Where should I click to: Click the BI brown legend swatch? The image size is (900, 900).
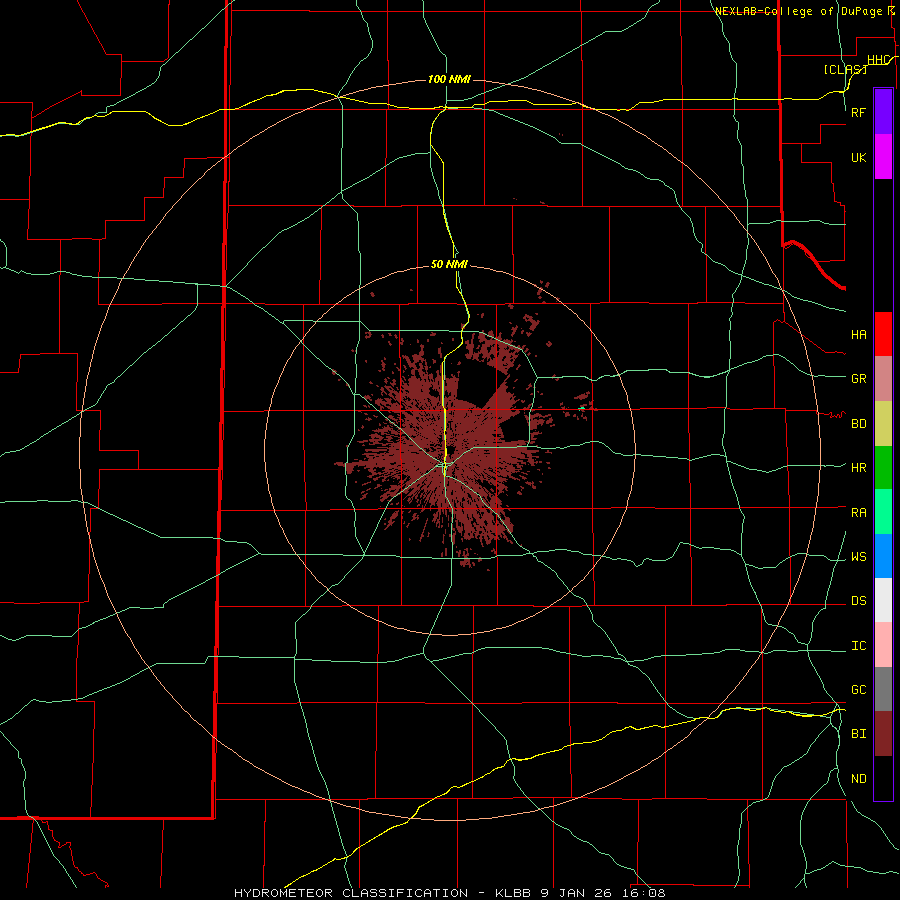point(883,734)
